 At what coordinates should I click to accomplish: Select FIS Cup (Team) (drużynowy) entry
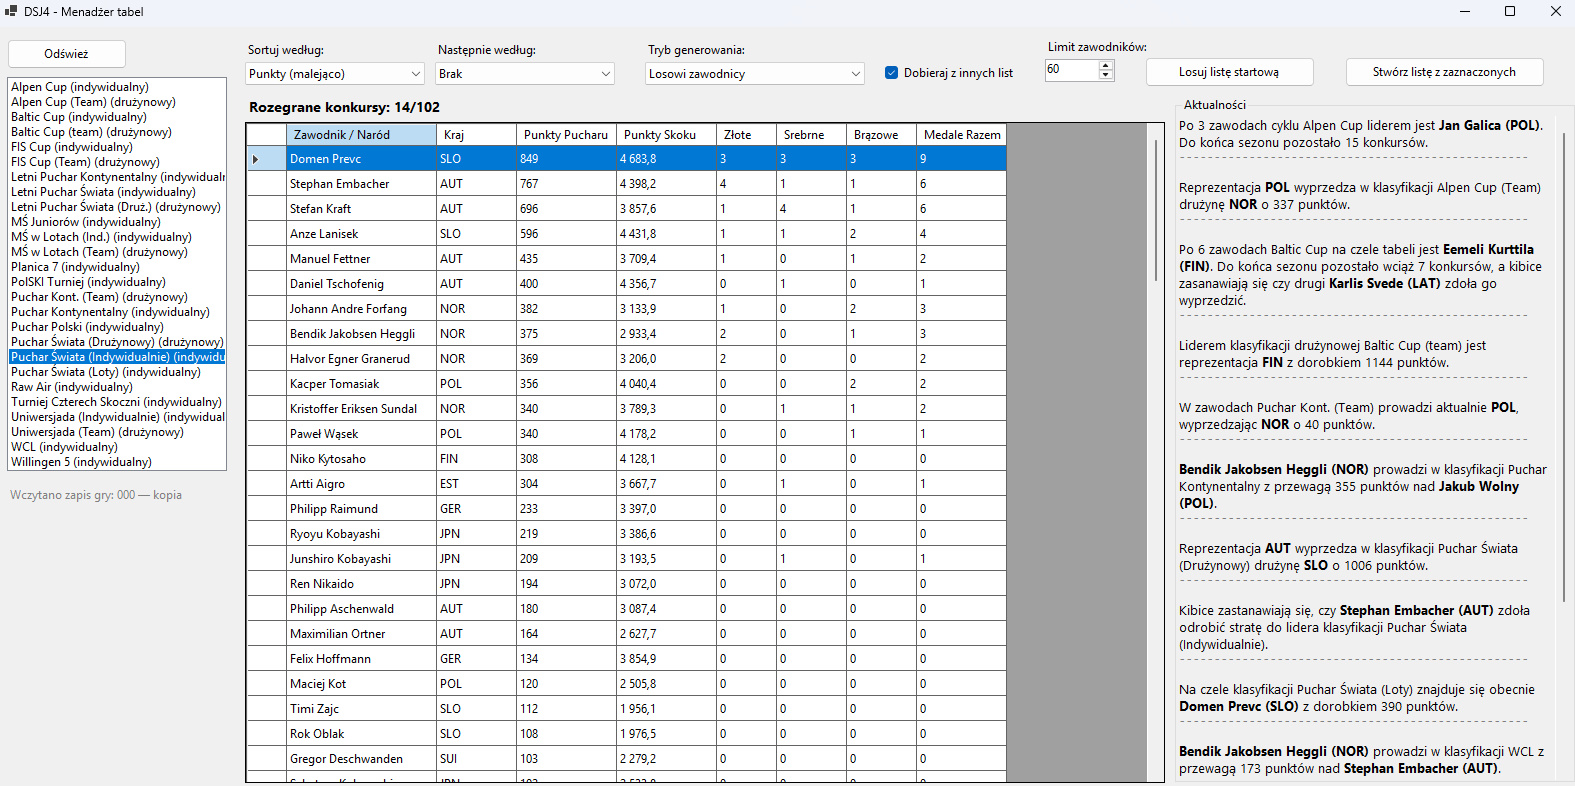[117, 162]
